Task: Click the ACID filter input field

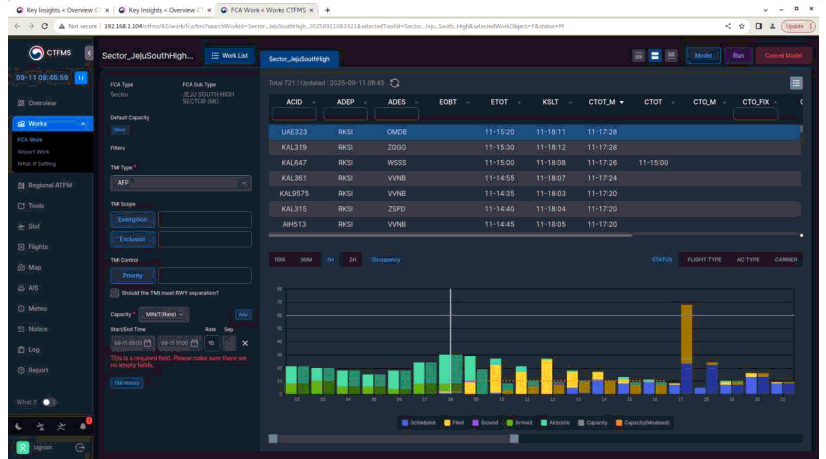Action: click(294, 113)
